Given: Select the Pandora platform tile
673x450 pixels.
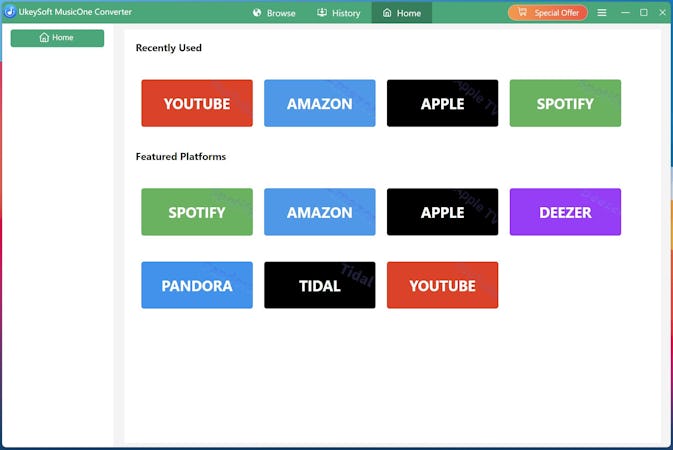Looking at the screenshot, I should pyautogui.click(x=197, y=285).
